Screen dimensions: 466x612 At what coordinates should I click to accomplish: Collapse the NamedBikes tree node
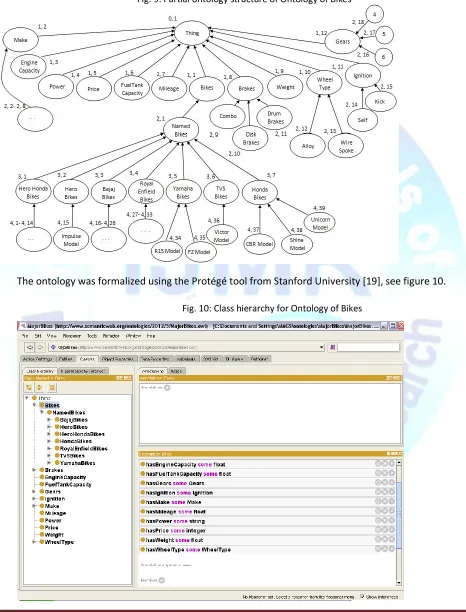[x=42, y=413]
